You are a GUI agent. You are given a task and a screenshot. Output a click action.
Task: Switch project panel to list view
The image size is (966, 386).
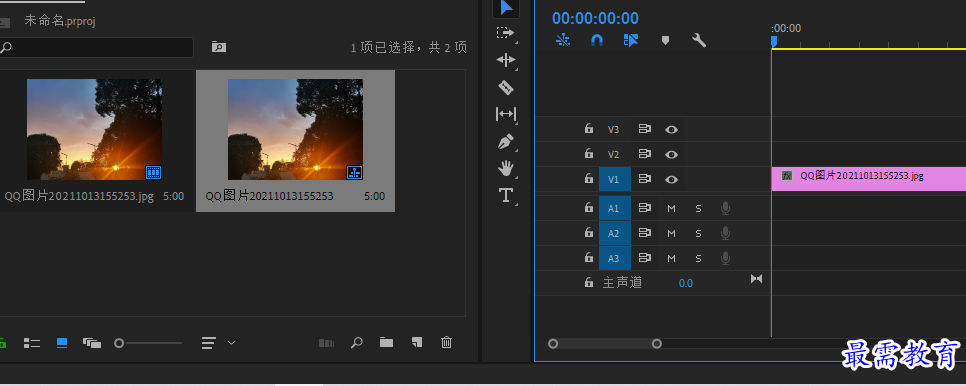(x=31, y=343)
